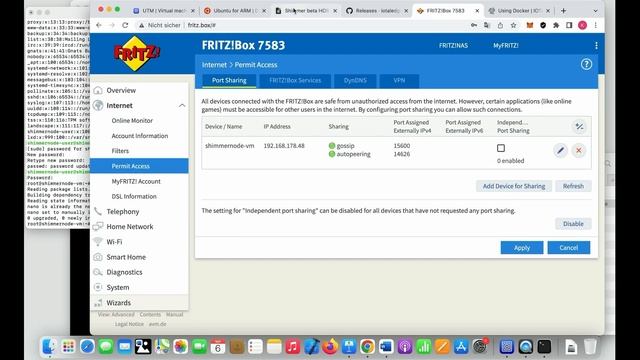This screenshot has width=640, height=360.
Task: Click the Apply button
Action: [522, 248]
